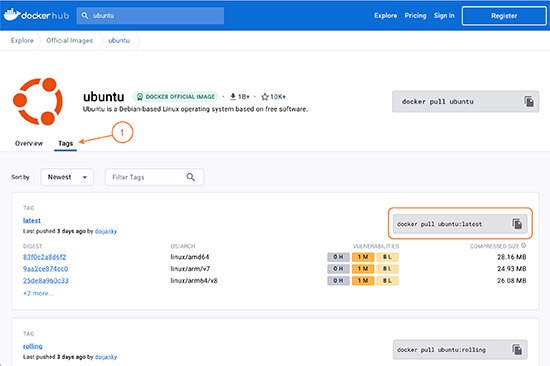
Task: Open the Sort by Newest dropdown
Action: pos(67,177)
